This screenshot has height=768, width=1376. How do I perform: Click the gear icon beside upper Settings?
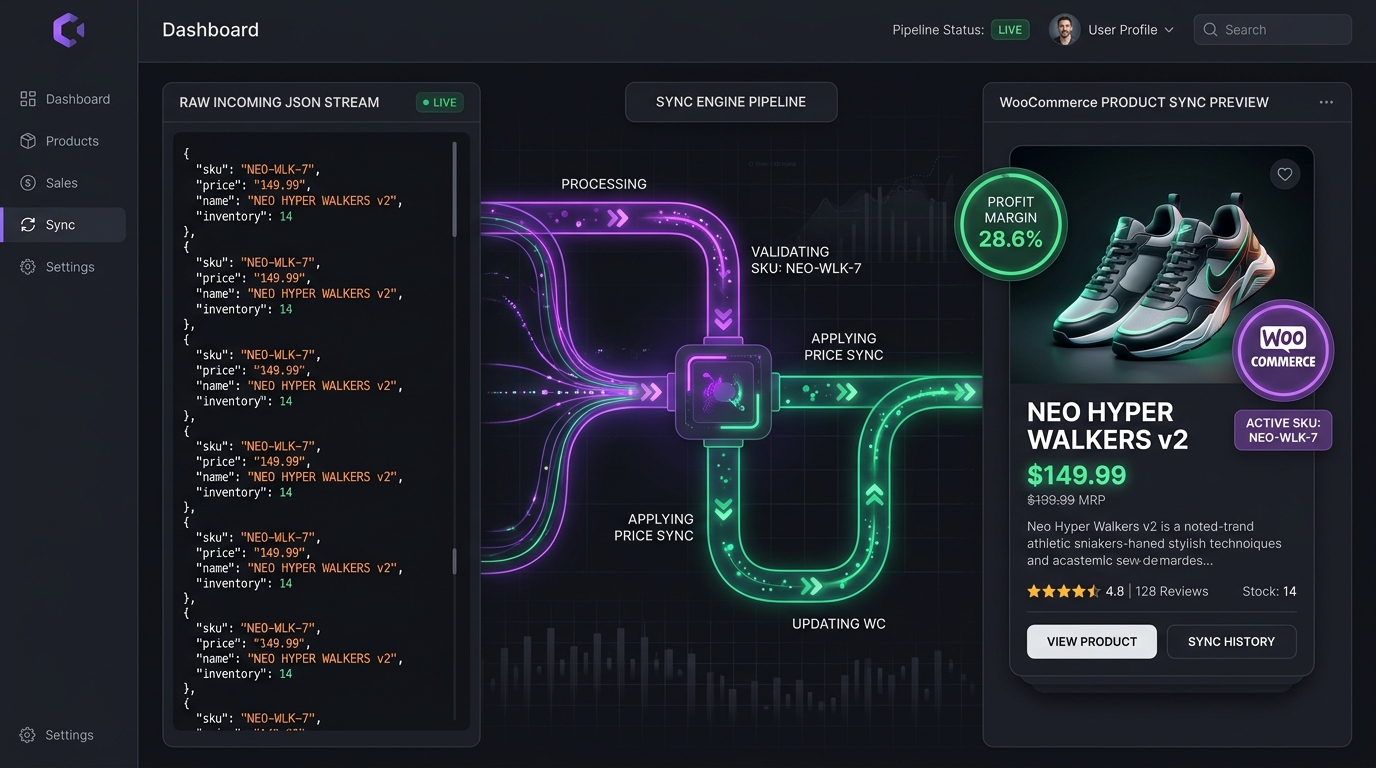[28, 267]
